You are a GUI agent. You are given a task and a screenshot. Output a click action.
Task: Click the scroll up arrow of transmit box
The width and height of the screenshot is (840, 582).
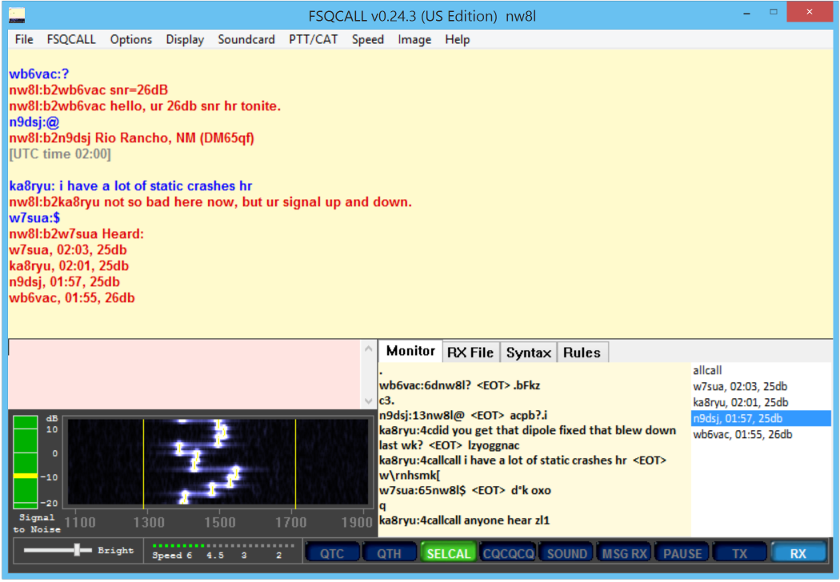coord(368,349)
